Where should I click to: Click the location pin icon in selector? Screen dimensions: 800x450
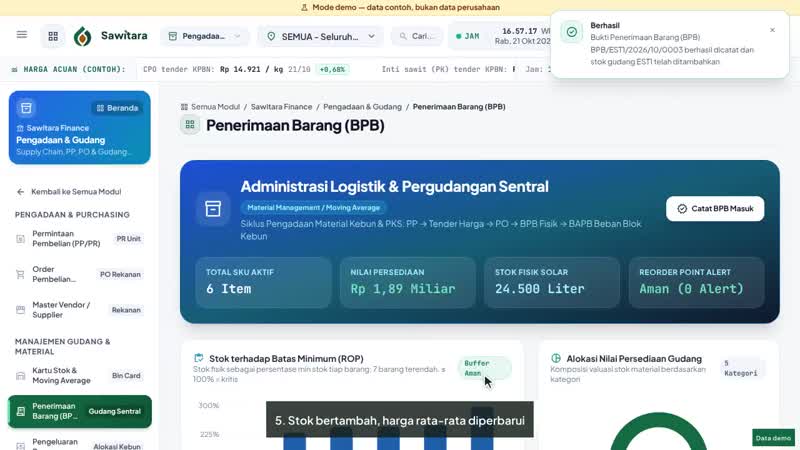pyautogui.click(x=271, y=36)
